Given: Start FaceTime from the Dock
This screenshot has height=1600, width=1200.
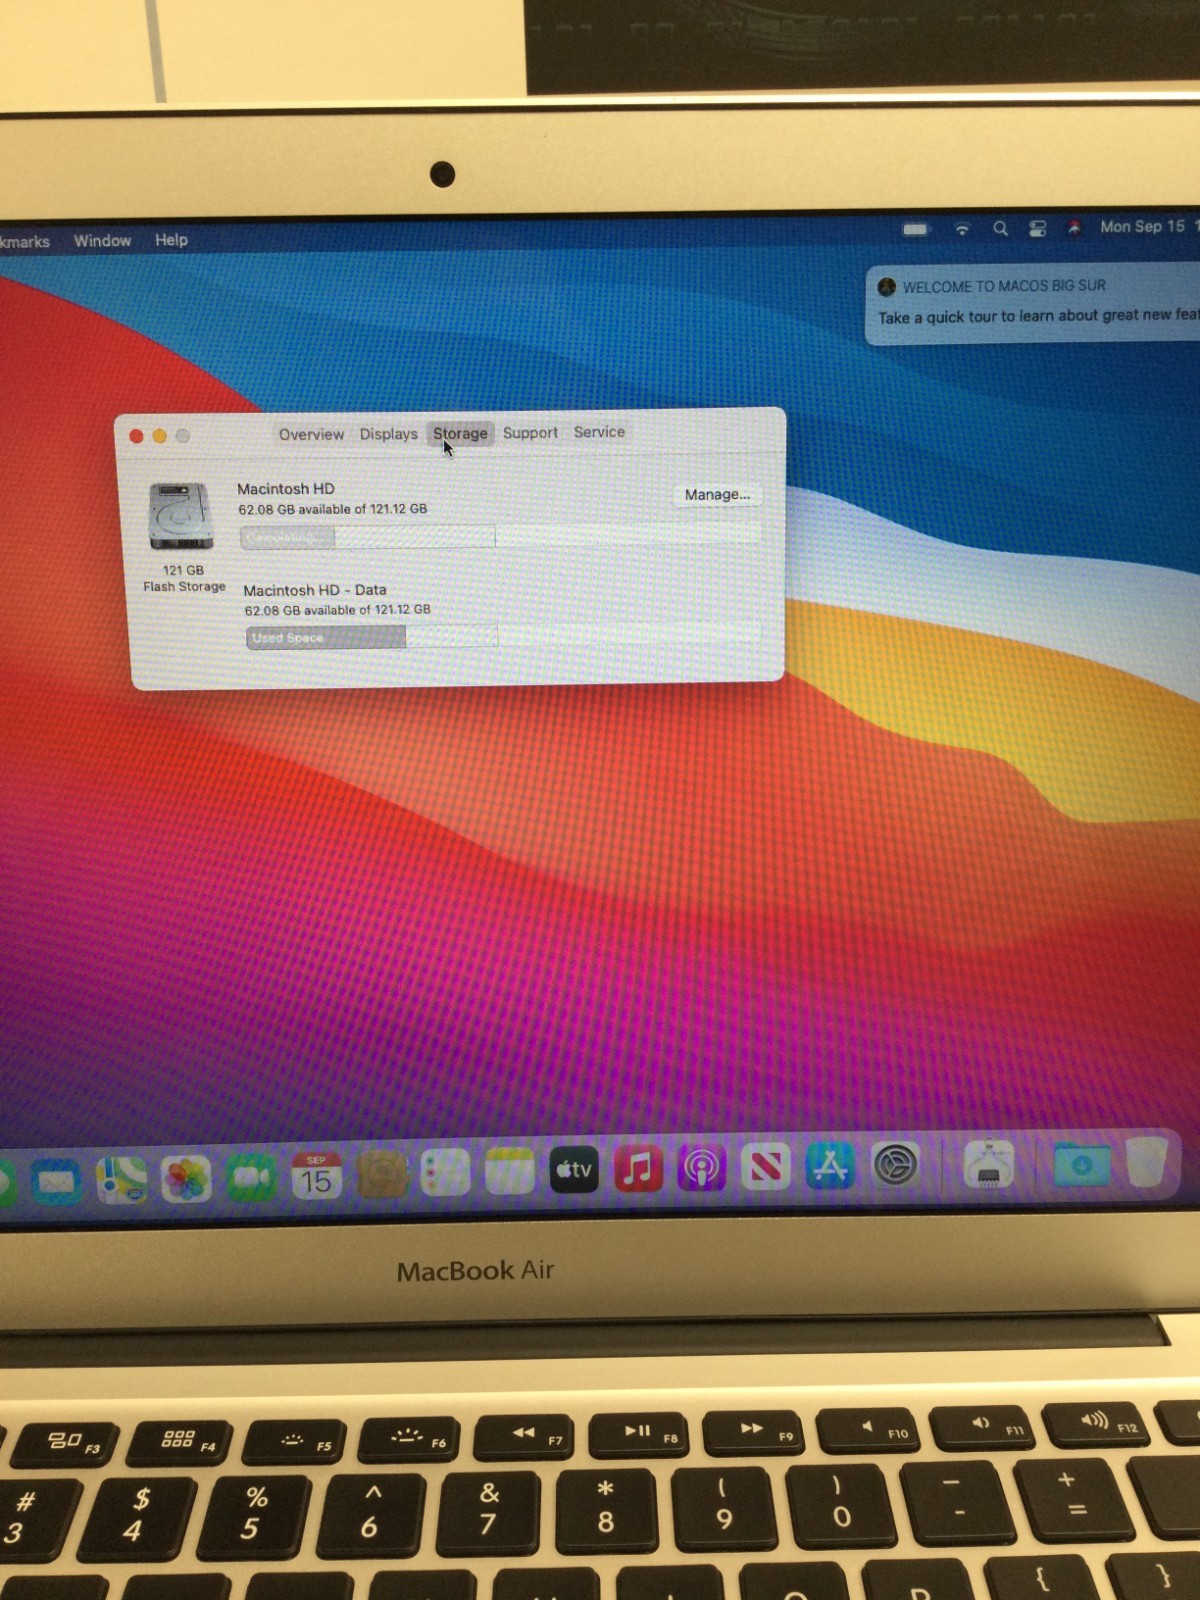Looking at the screenshot, I should pos(251,1178).
